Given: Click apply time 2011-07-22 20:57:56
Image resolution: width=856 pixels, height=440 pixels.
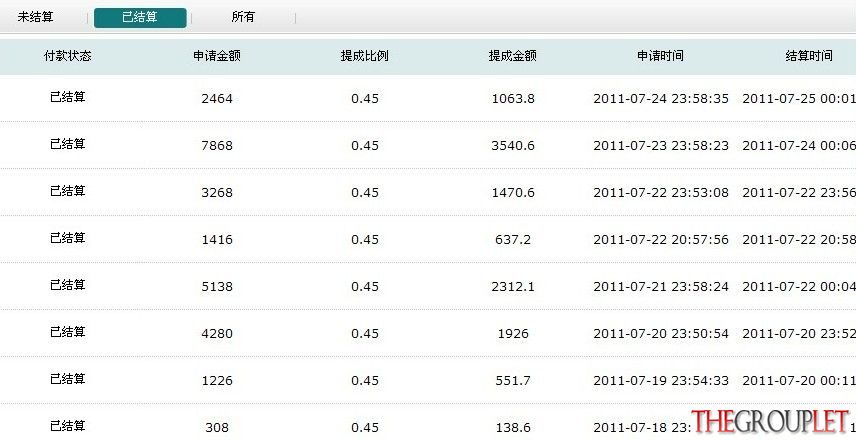Looking at the screenshot, I should point(661,240).
